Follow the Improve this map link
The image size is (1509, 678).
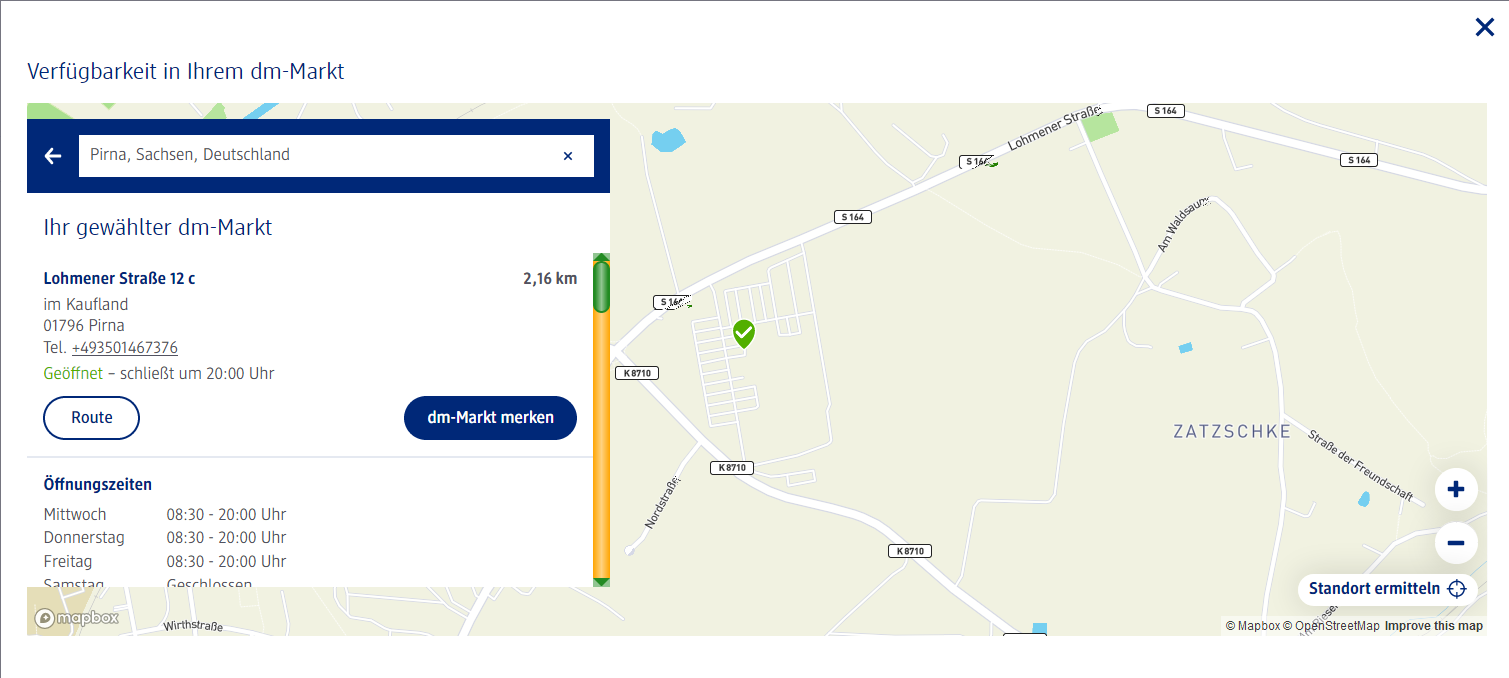(x=1433, y=626)
